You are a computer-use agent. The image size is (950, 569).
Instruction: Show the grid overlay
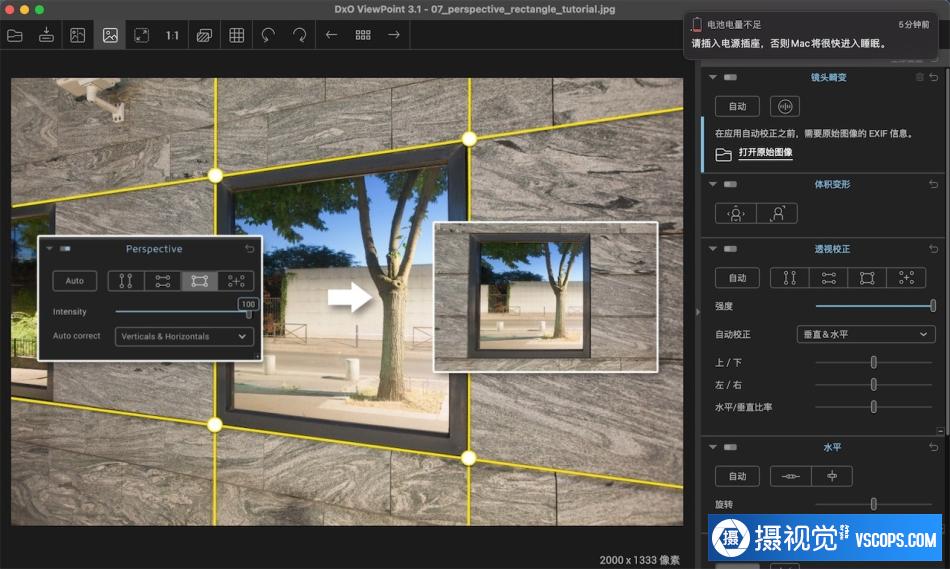click(236, 35)
